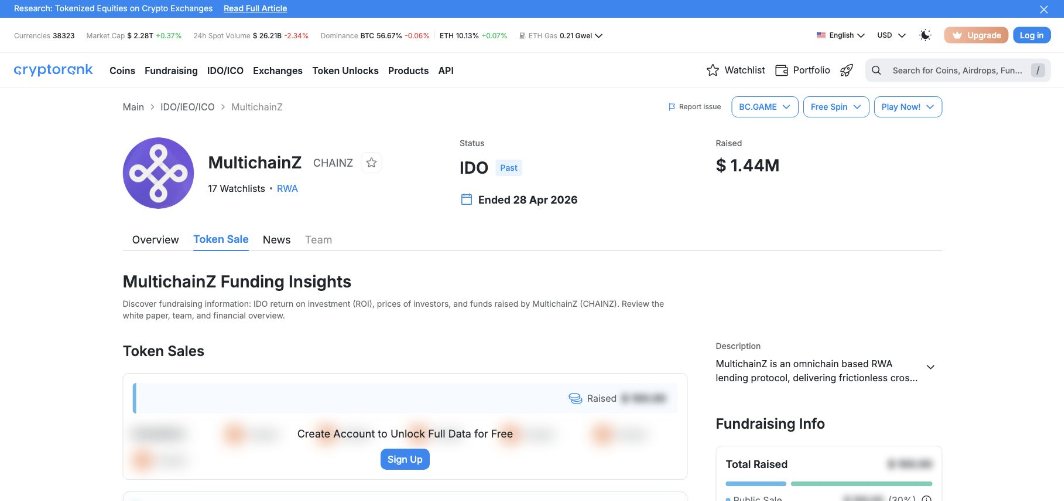Select the Token Sale tab
Viewport: 1064px width, 501px height.
tap(221, 240)
